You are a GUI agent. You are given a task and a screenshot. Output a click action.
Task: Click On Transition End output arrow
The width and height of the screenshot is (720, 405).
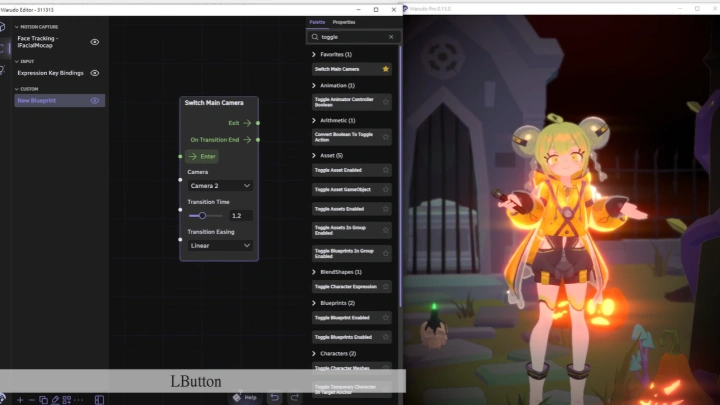tap(247, 140)
